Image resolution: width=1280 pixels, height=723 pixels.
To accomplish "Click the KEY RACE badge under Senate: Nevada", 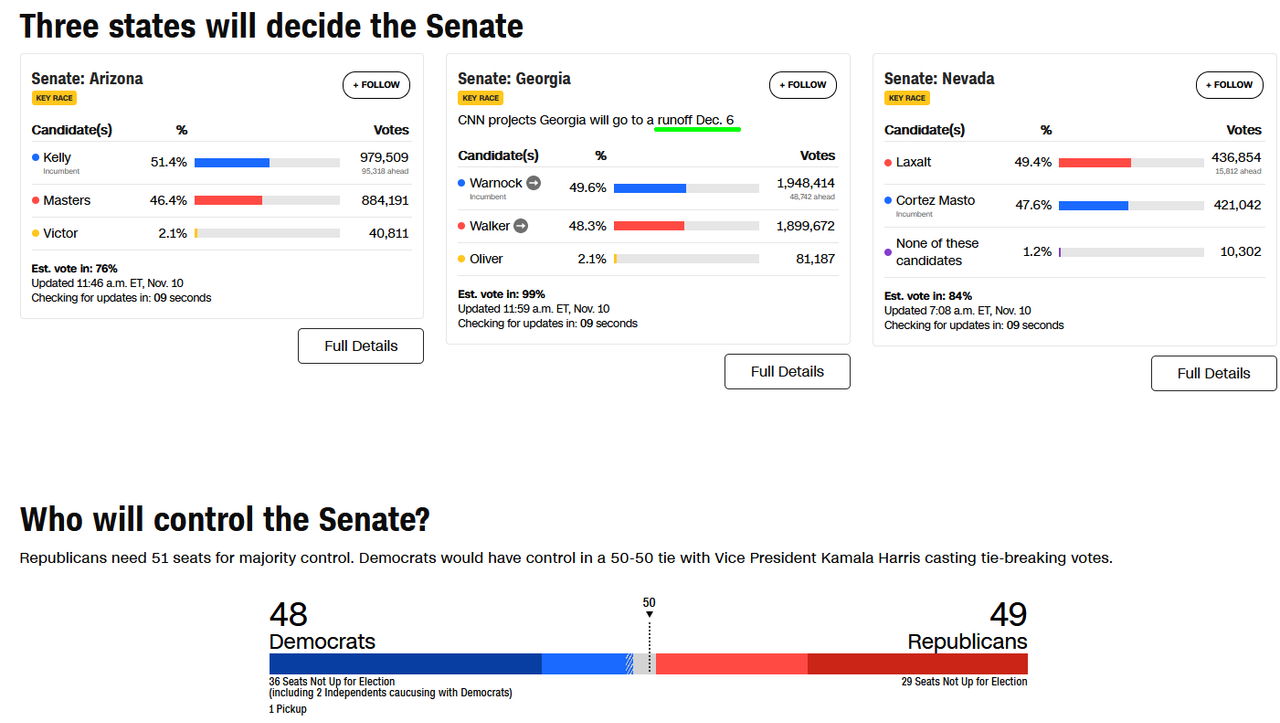I will pyautogui.click(x=907, y=98).
